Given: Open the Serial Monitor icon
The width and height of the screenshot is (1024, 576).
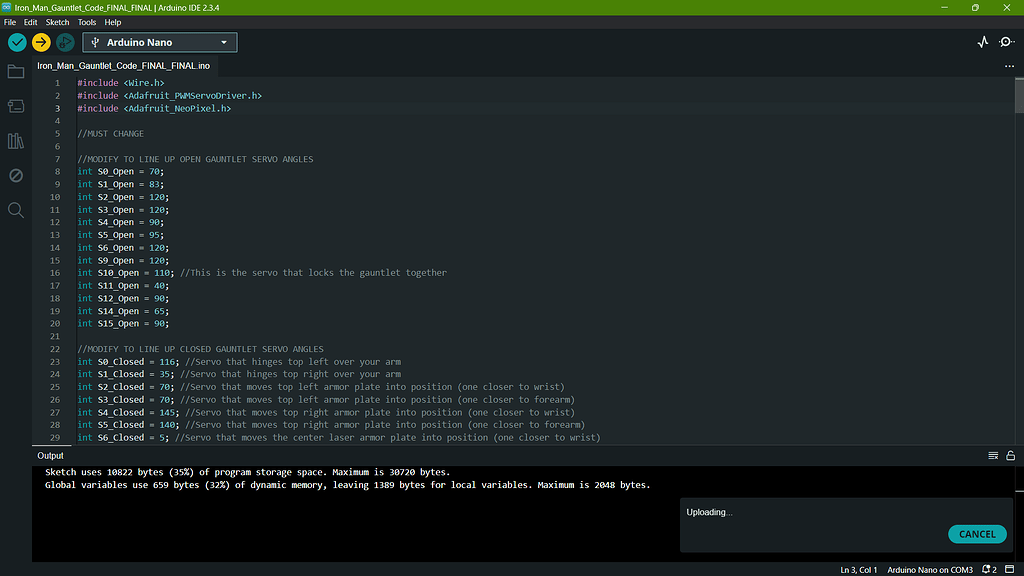Looking at the screenshot, I should [x=1006, y=42].
